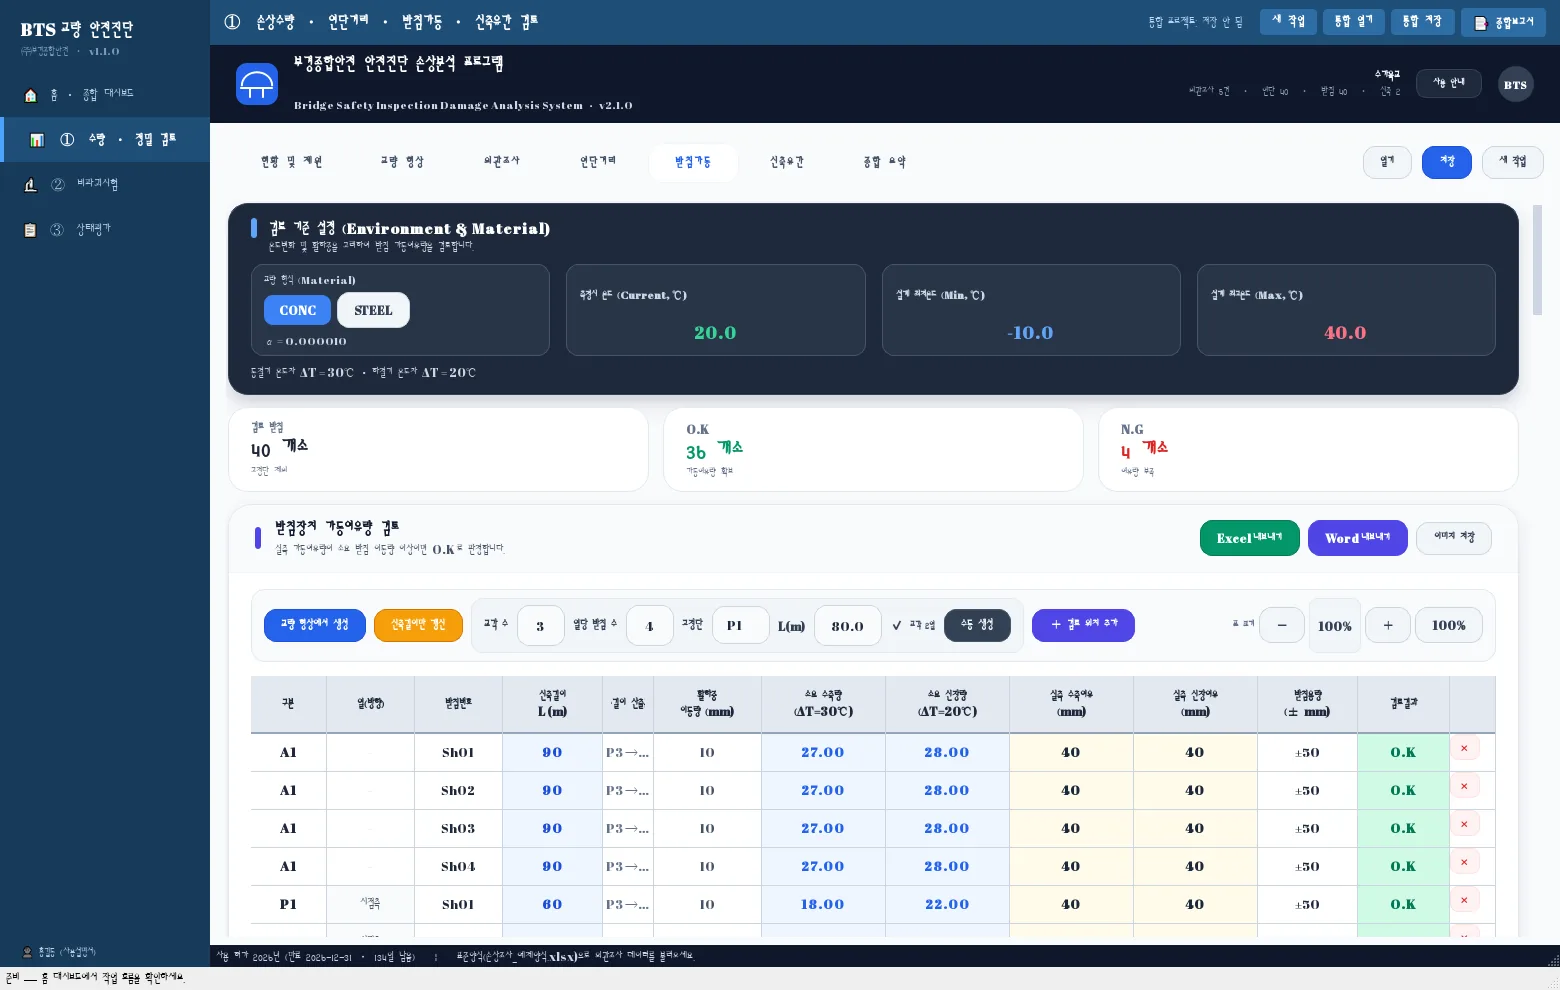Viewport: 1560px width, 990px height.
Task: Click the blue bridge logo icon
Action: click(257, 84)
